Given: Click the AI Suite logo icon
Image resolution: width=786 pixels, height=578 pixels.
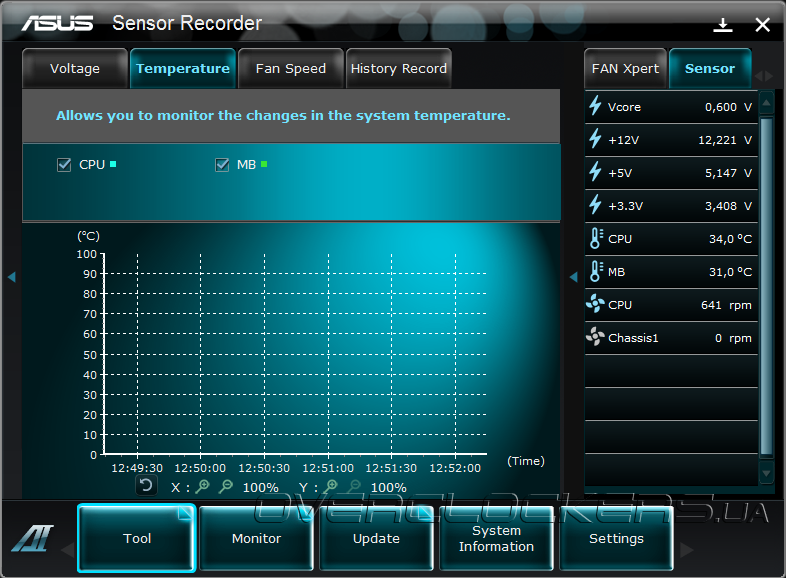Looking at the screenshot, I should [32, 538].
